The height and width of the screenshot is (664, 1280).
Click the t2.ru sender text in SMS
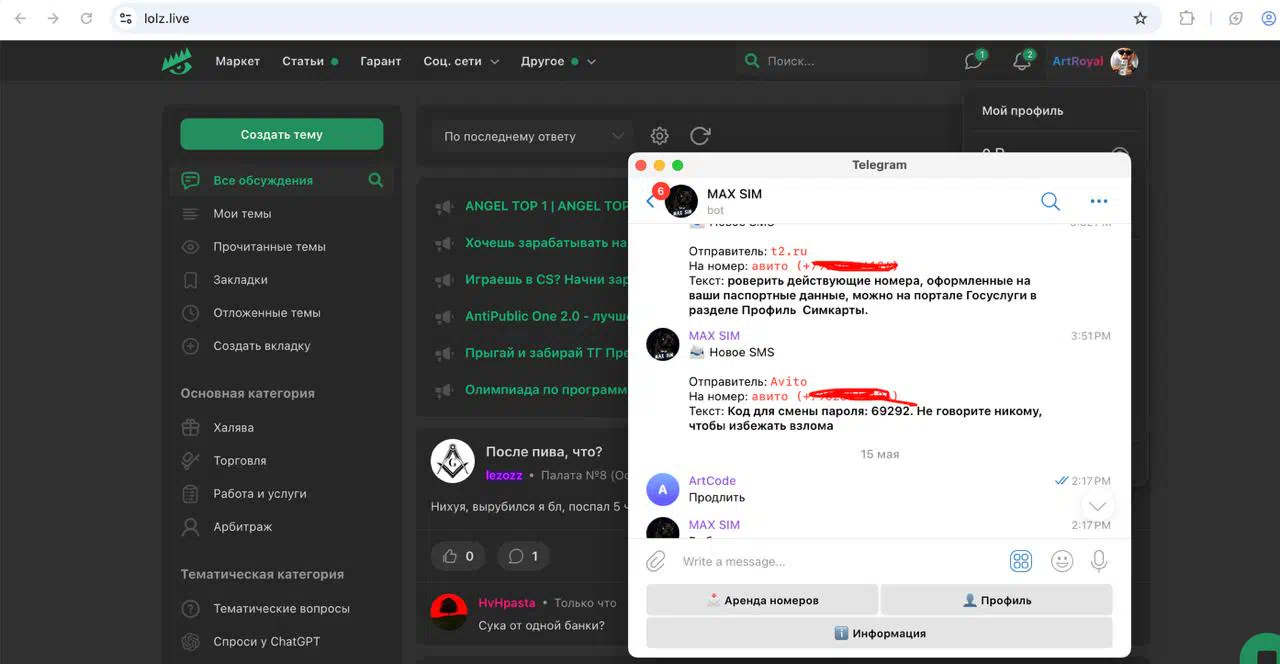789,251
